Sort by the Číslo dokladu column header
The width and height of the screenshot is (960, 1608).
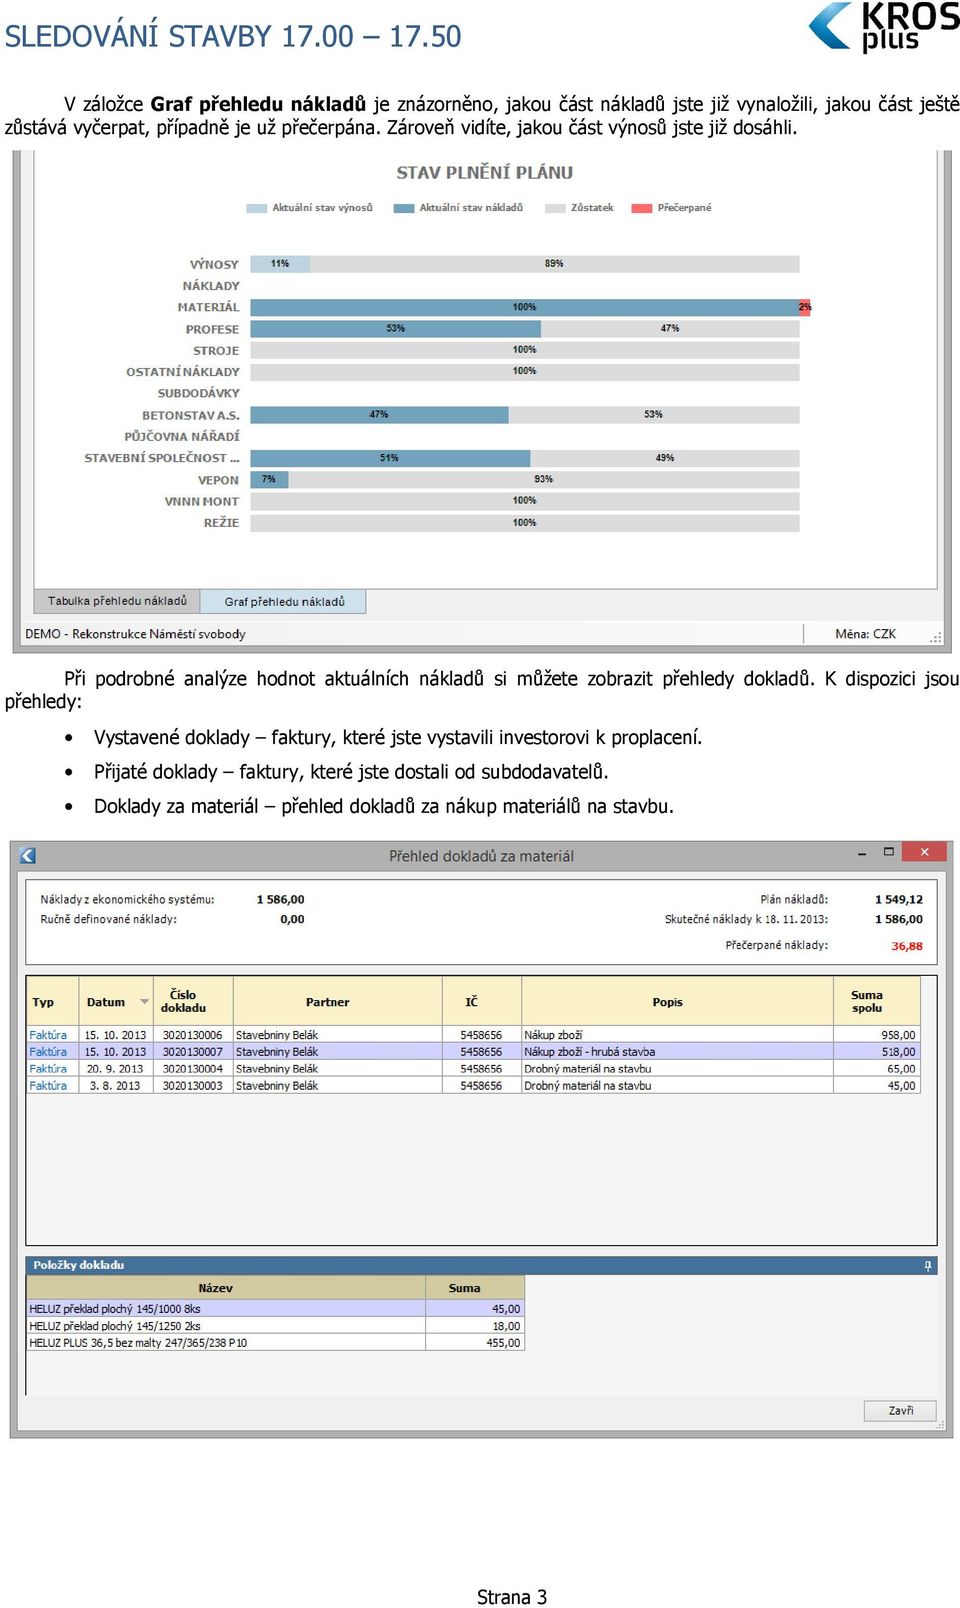tap(193, 1002)
